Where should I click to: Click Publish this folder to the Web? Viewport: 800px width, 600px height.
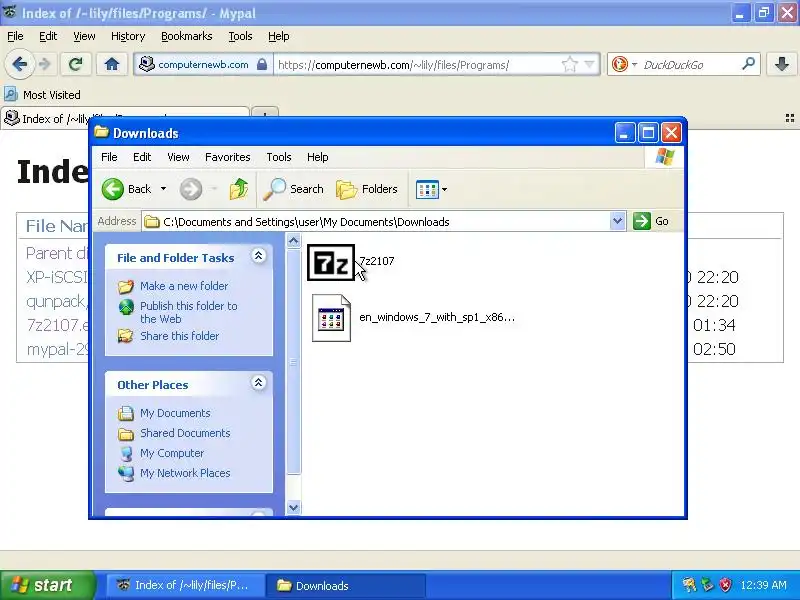189,312
